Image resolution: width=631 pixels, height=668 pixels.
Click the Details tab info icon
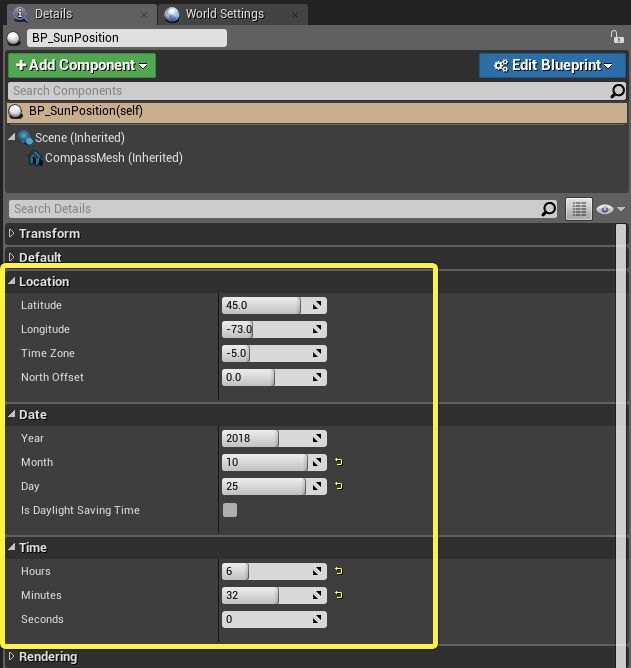(21, 14)
